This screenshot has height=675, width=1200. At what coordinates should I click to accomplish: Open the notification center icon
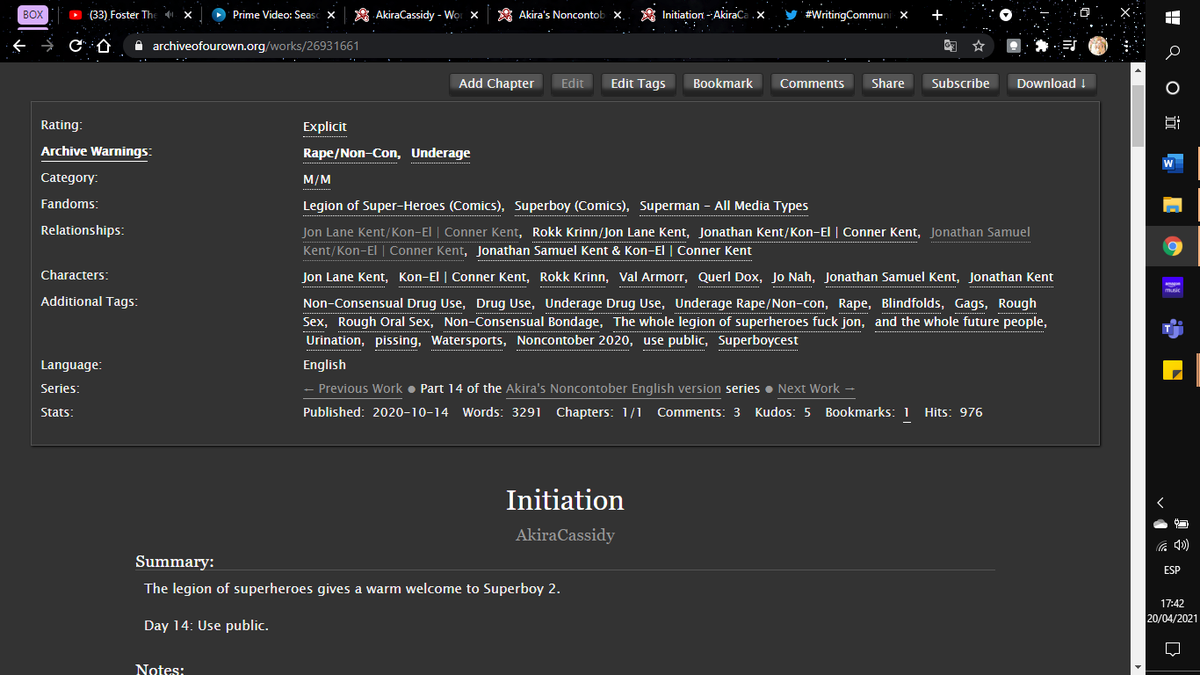1174,649
